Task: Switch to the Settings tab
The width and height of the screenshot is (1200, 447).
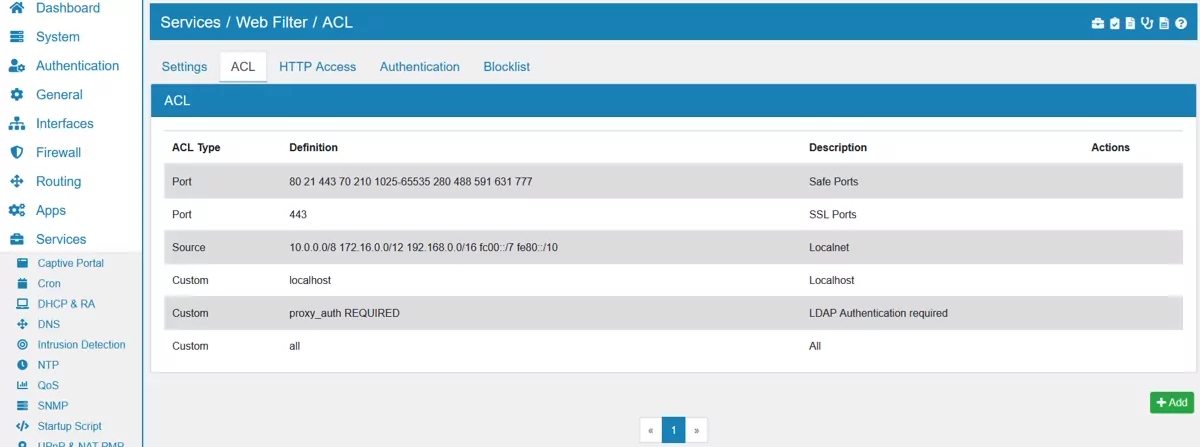Action: [184, 67]
